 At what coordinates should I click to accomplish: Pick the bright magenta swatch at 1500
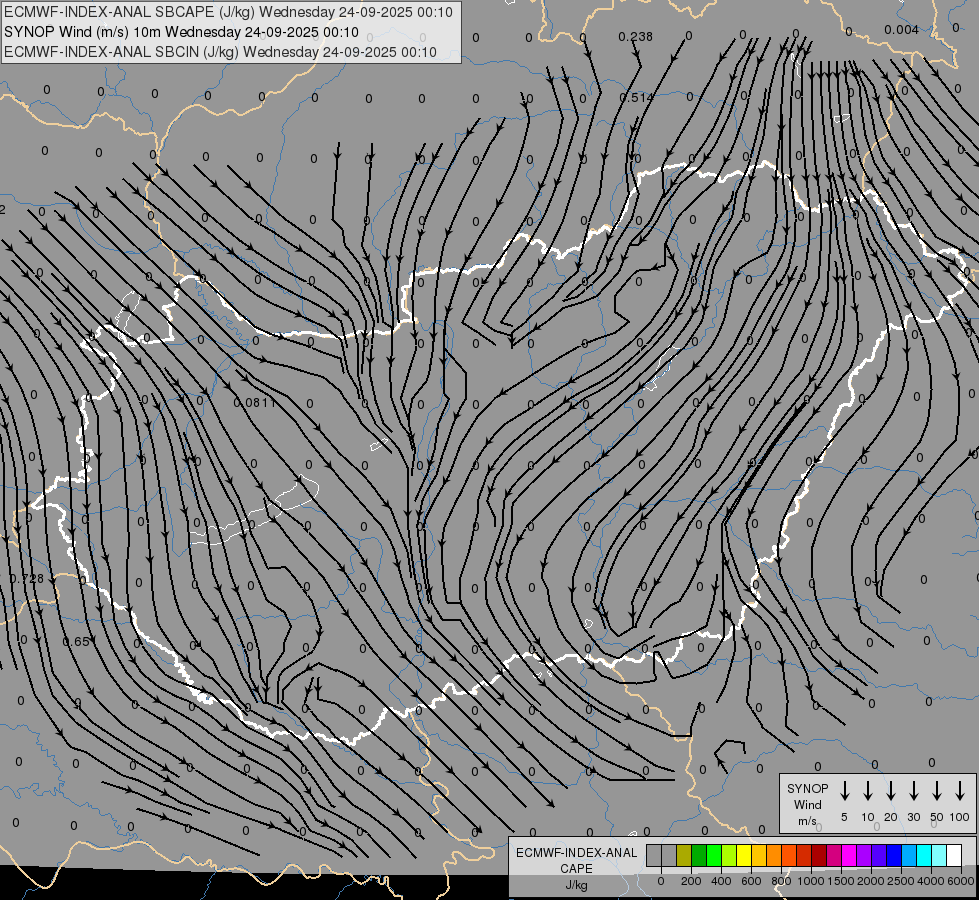point(849,855)
